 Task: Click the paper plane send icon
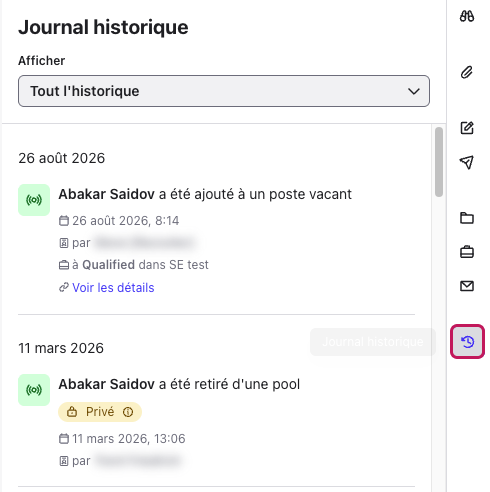point(467,162)
